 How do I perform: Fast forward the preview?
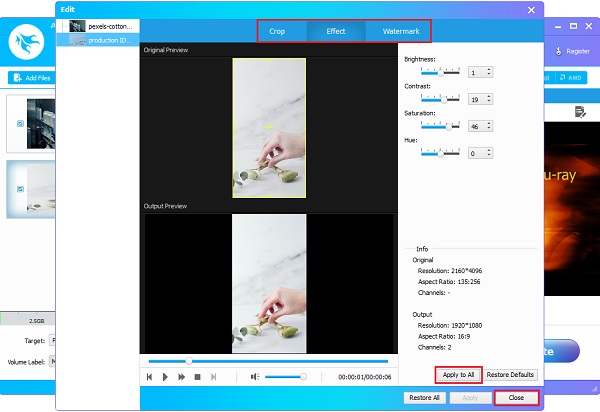(x=181, y=377)
